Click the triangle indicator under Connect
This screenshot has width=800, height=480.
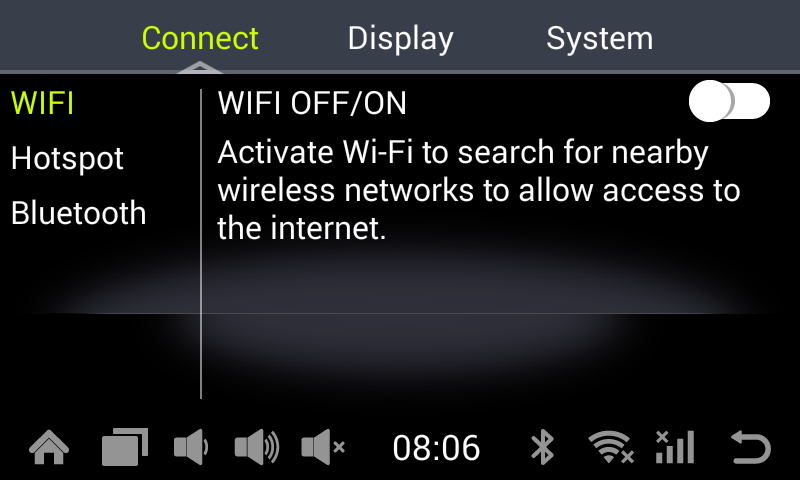coord(199,67)
